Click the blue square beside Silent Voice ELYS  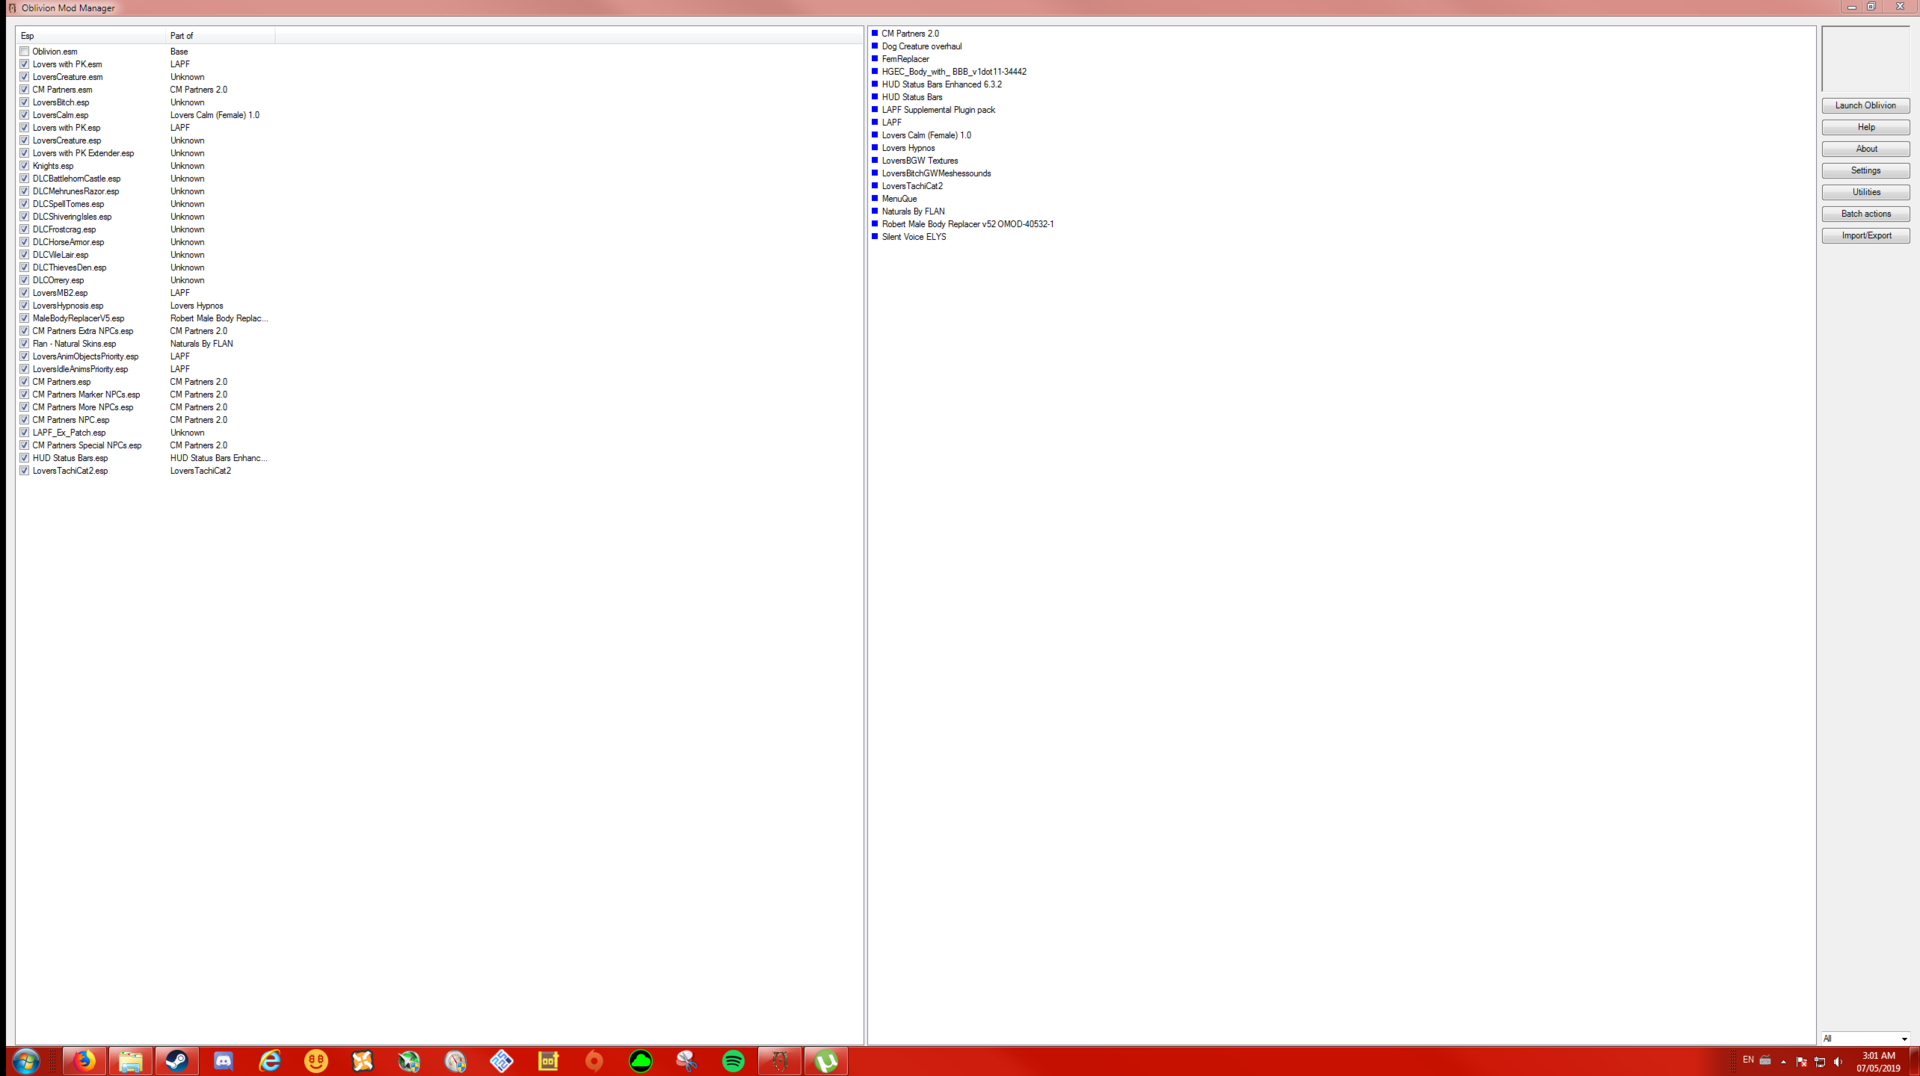point(875,236)
